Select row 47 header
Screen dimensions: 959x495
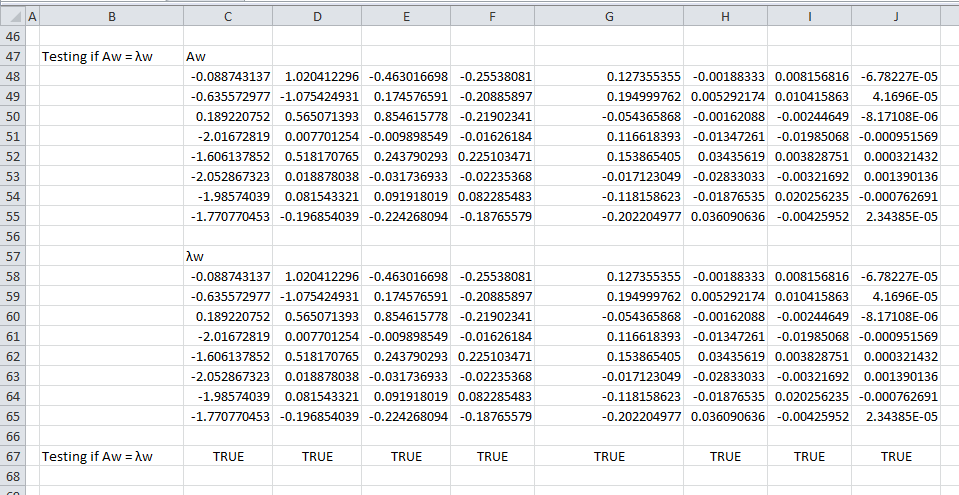(12, 57)
